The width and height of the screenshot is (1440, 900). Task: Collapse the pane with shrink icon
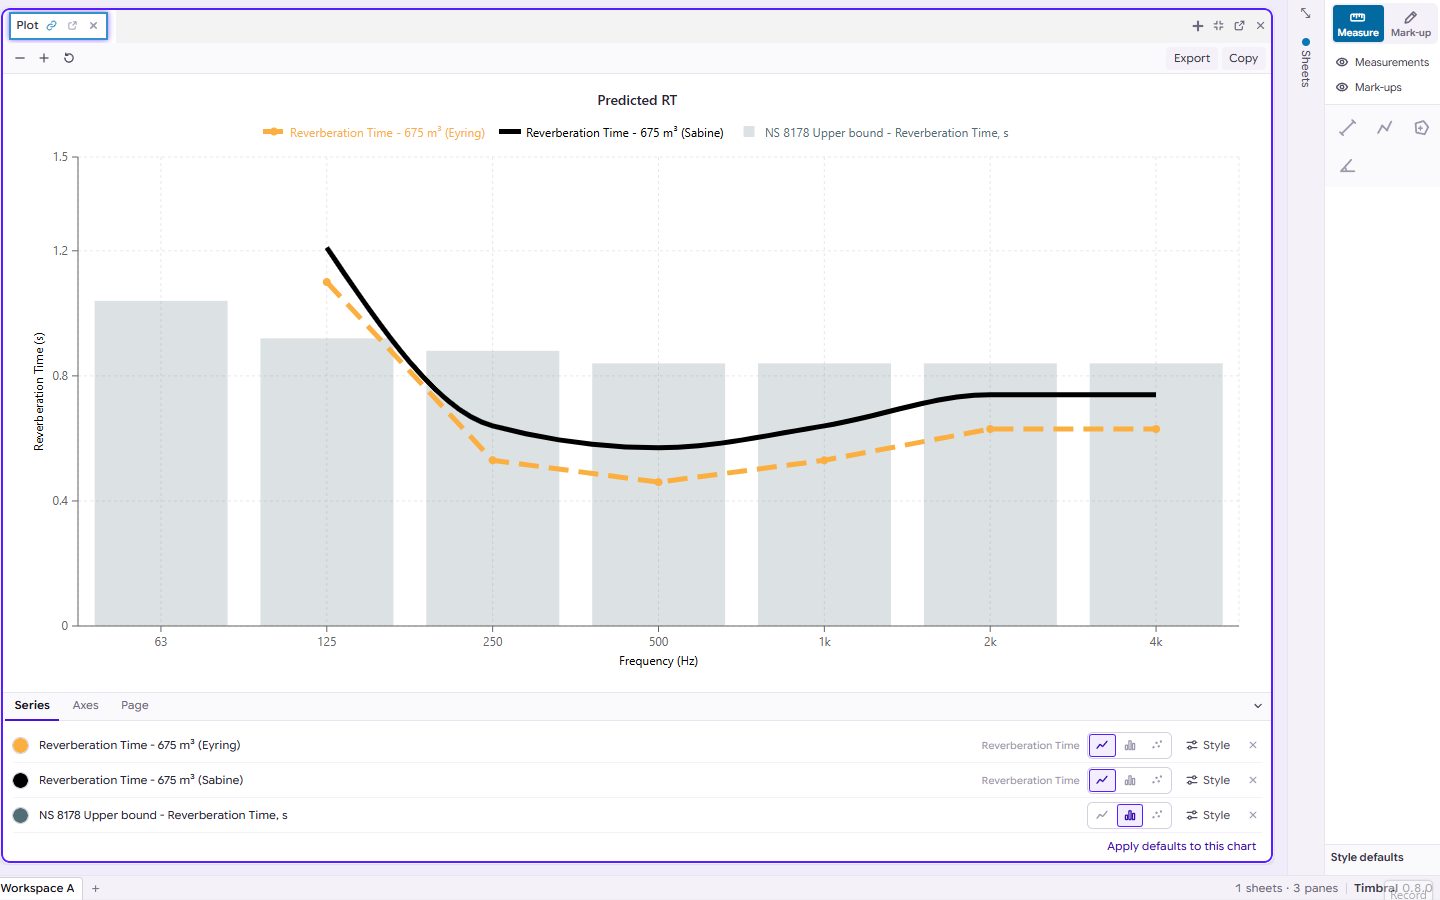coord(1219,26)
